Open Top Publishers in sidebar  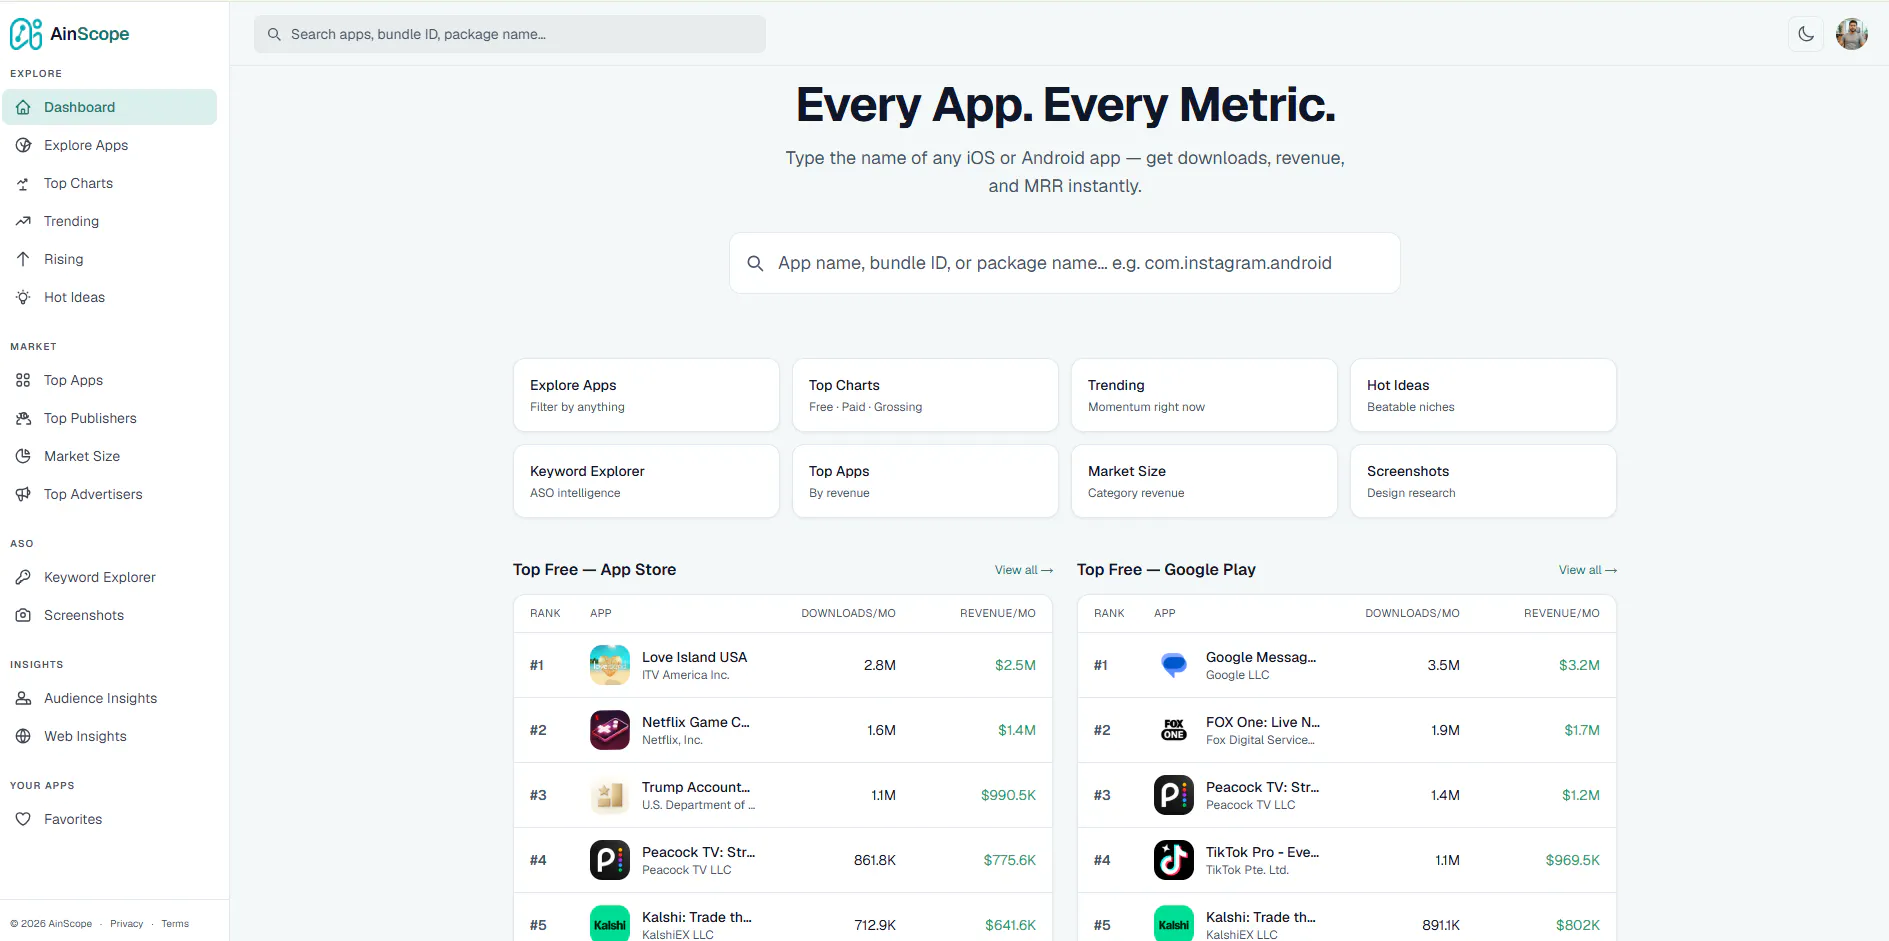click(x=110, y=418)
